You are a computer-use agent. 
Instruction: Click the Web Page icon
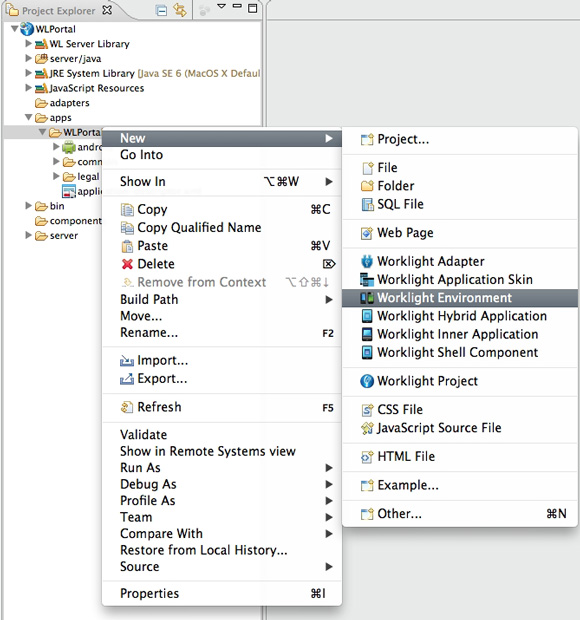(x=367, y=233)
